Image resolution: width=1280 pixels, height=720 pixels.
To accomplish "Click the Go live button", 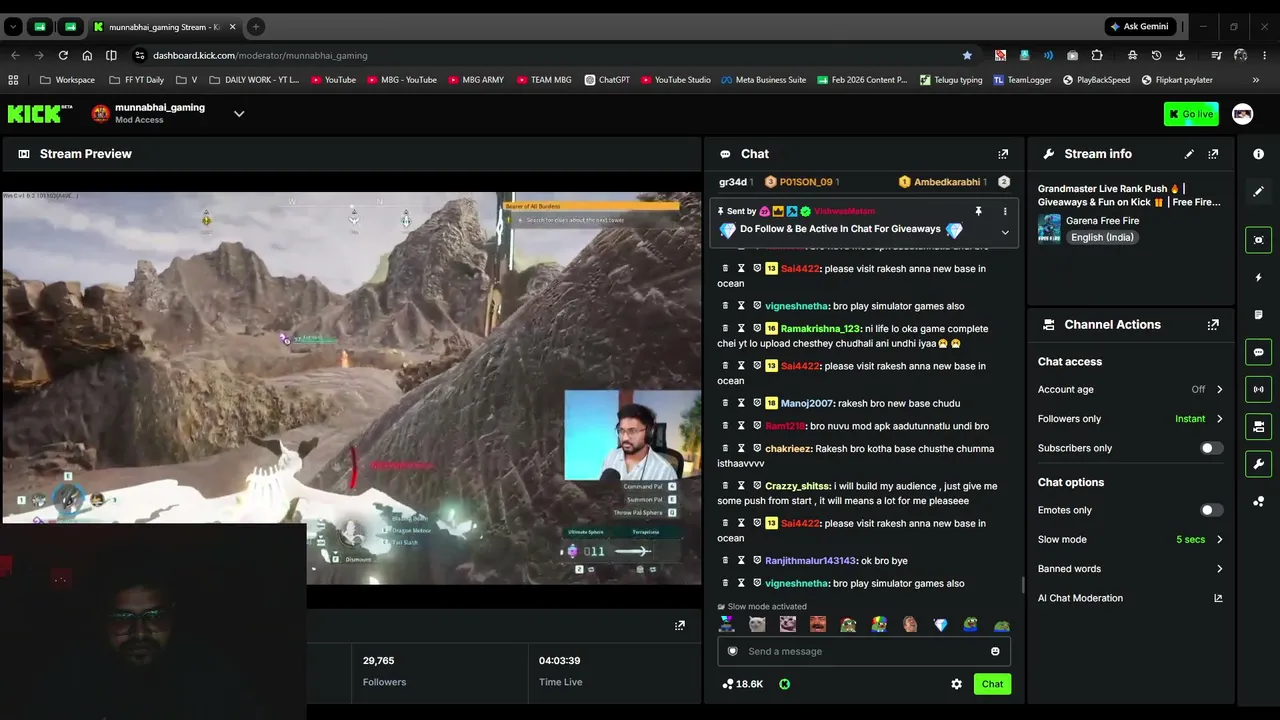I will point(1191,114).
